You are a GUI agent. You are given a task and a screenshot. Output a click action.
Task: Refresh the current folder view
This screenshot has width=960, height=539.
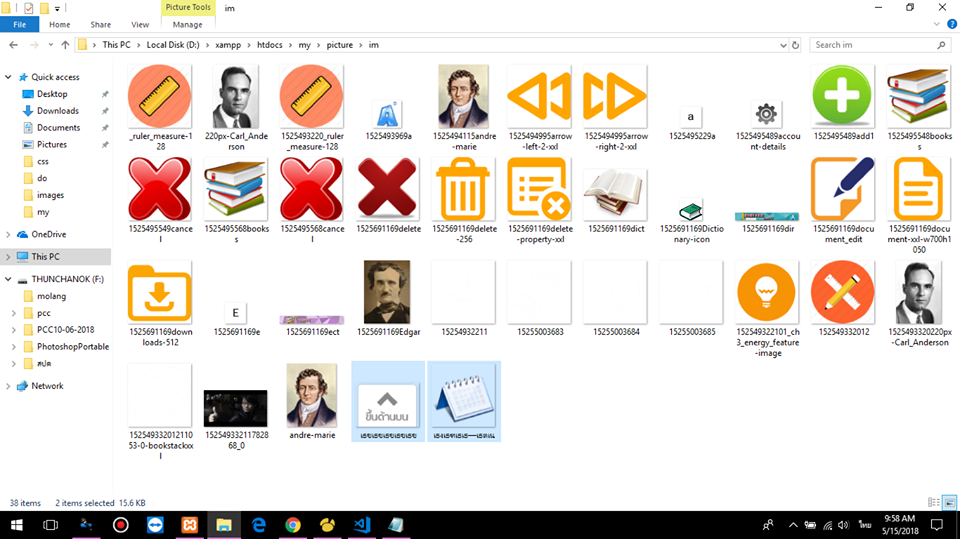coord(795,45)
